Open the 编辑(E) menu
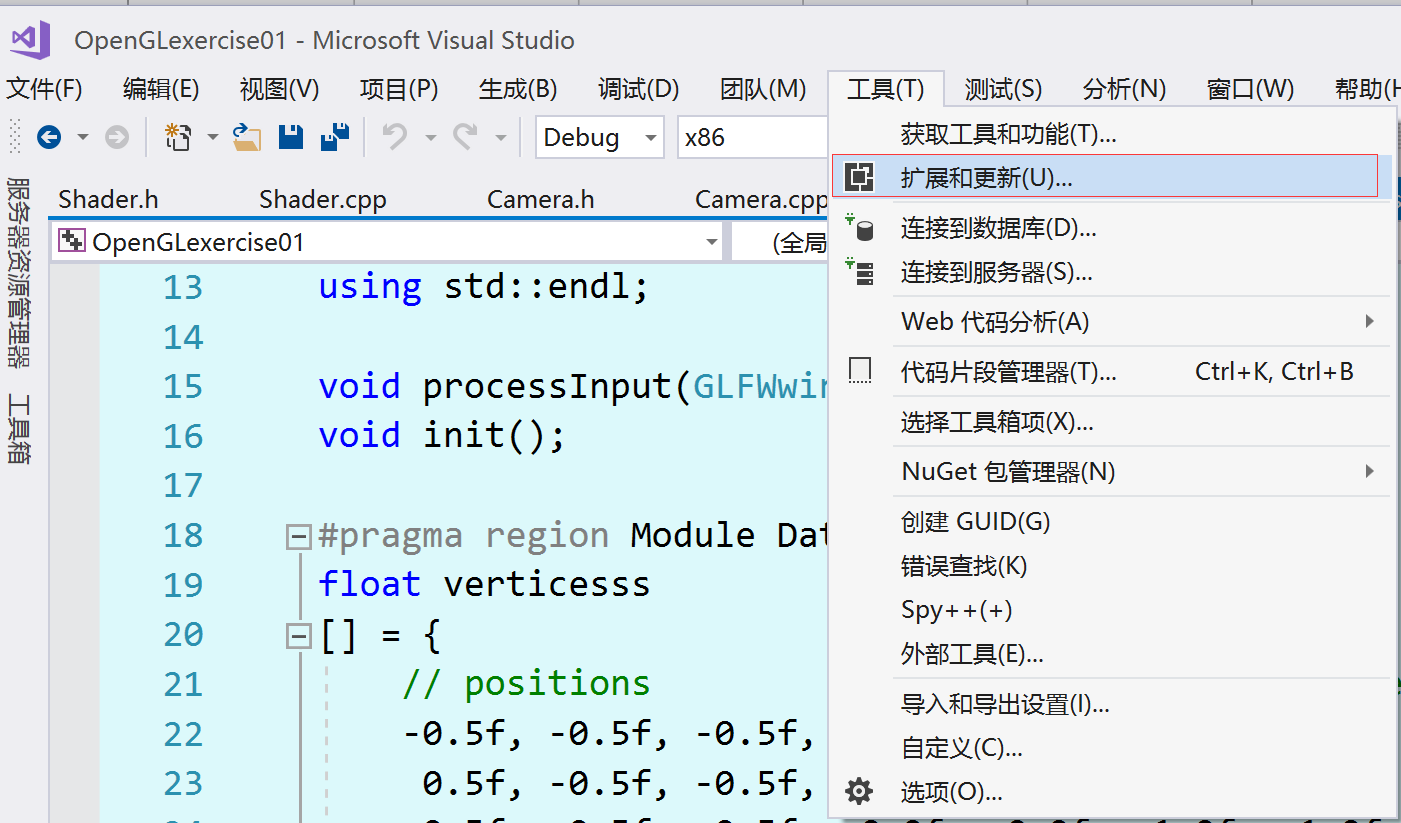Screen dimensions: 1401x823 (161, 89)
